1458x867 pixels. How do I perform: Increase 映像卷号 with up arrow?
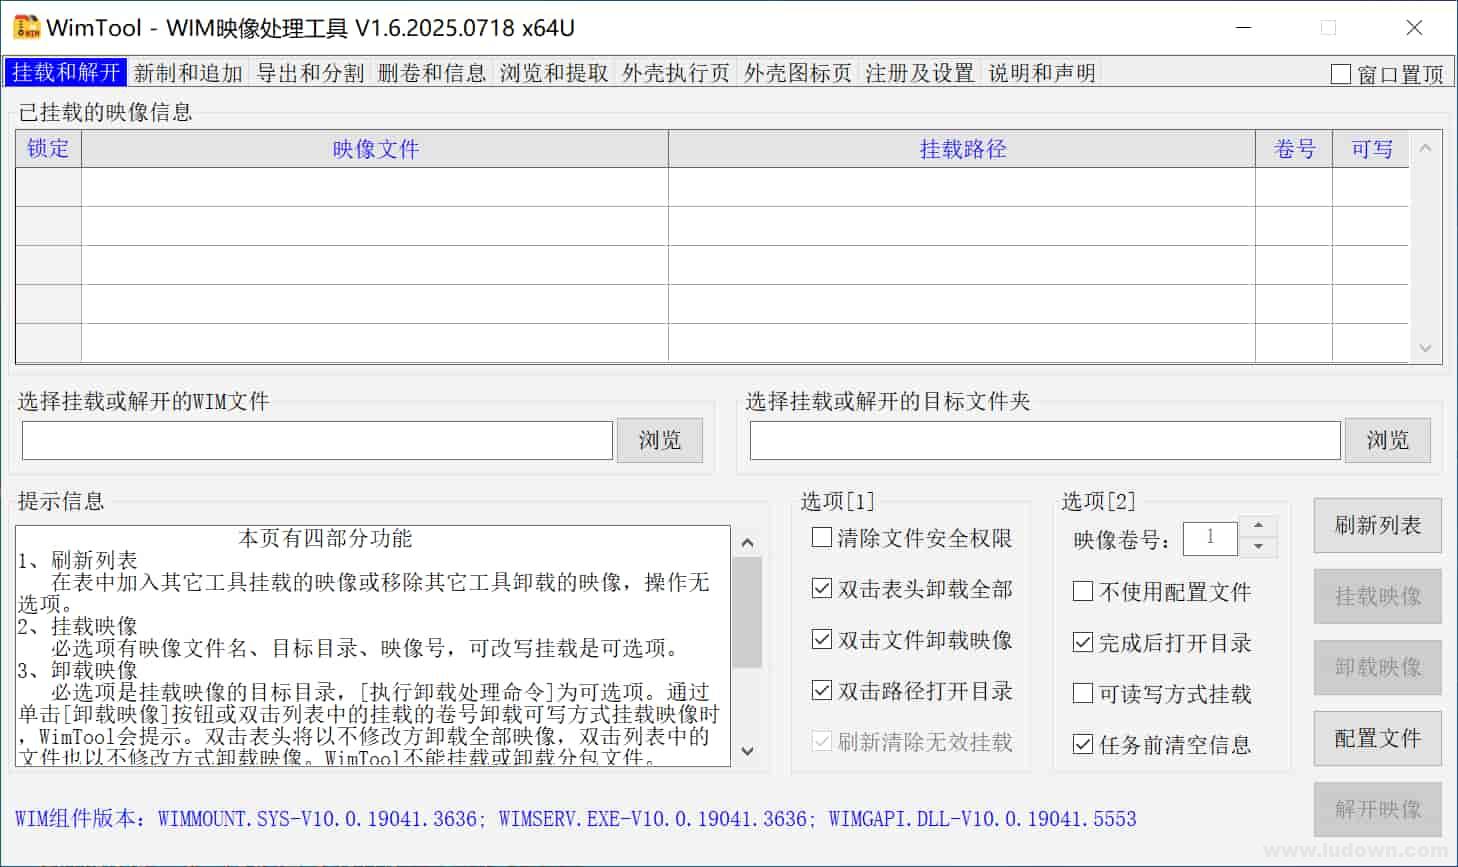click(1258, 527)
